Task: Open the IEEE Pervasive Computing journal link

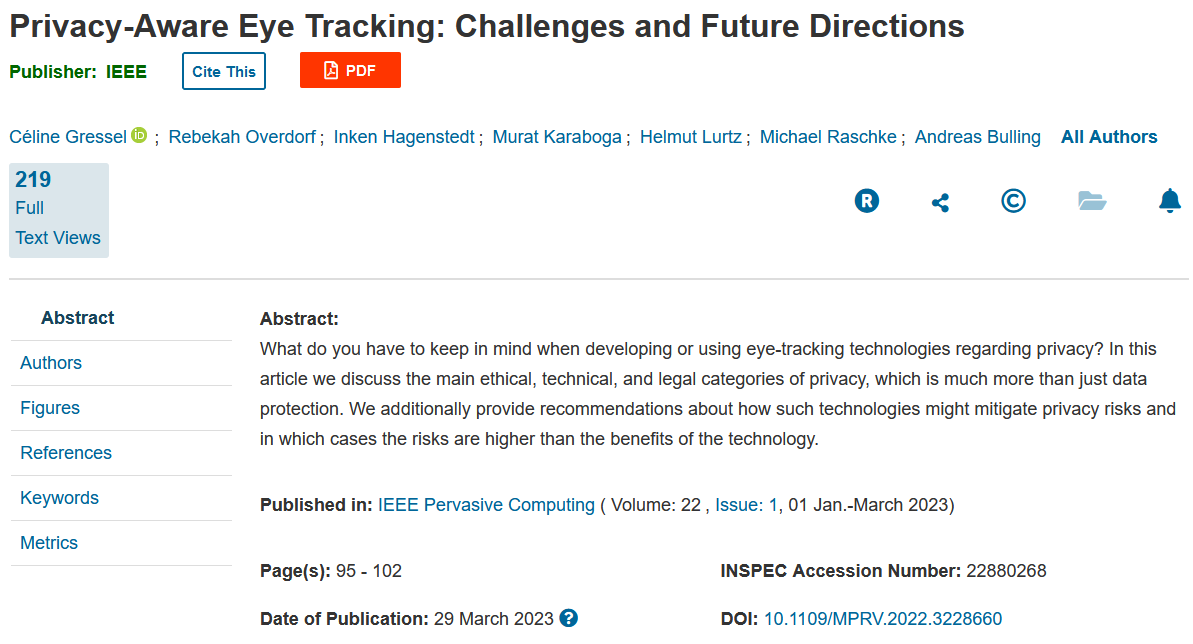Action: (x=486, y=505)
